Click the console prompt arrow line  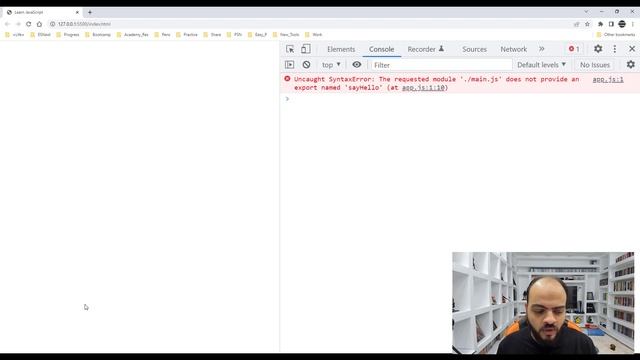click(460, 99)
